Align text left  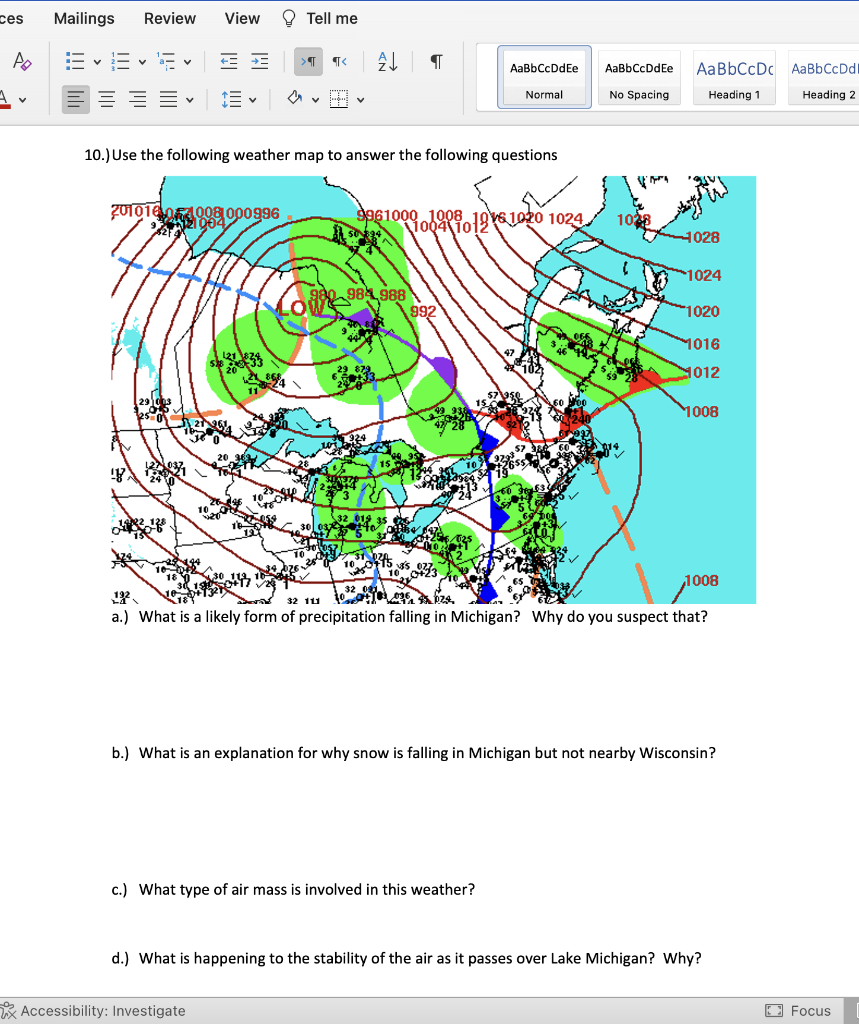point(76,100)
